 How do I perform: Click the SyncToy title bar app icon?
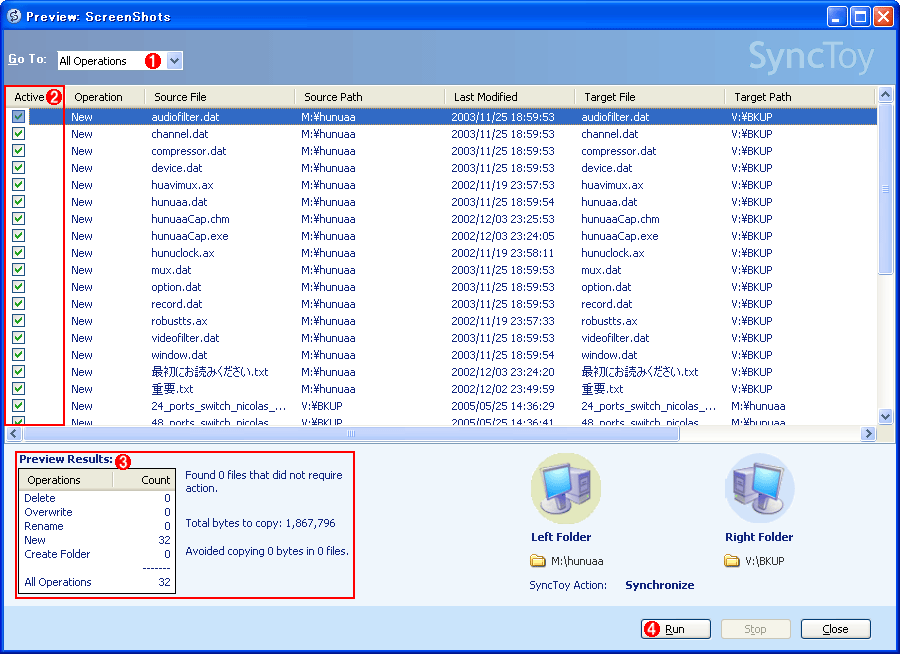(13, 16)
